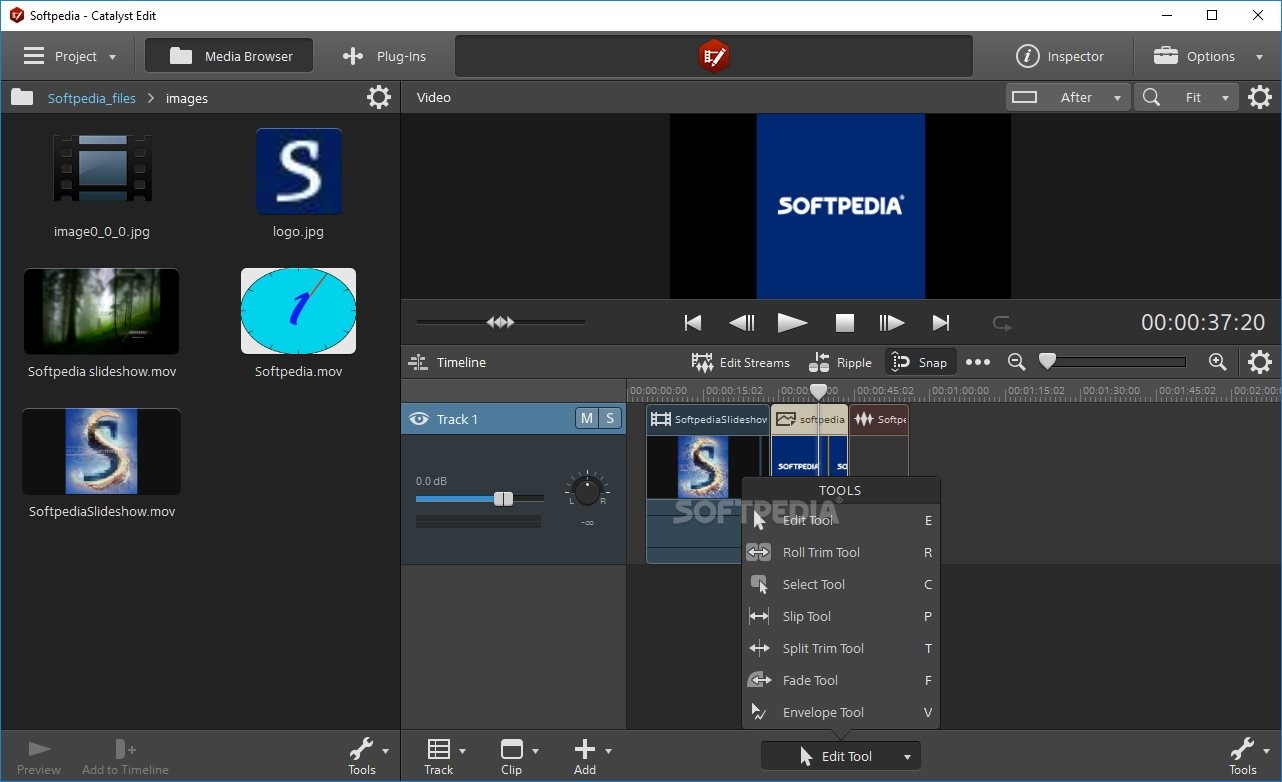Click the red Catalyst Edit logo icon
The height and width of the screenshot is (782, 1282).
click(x=713, y=56)
